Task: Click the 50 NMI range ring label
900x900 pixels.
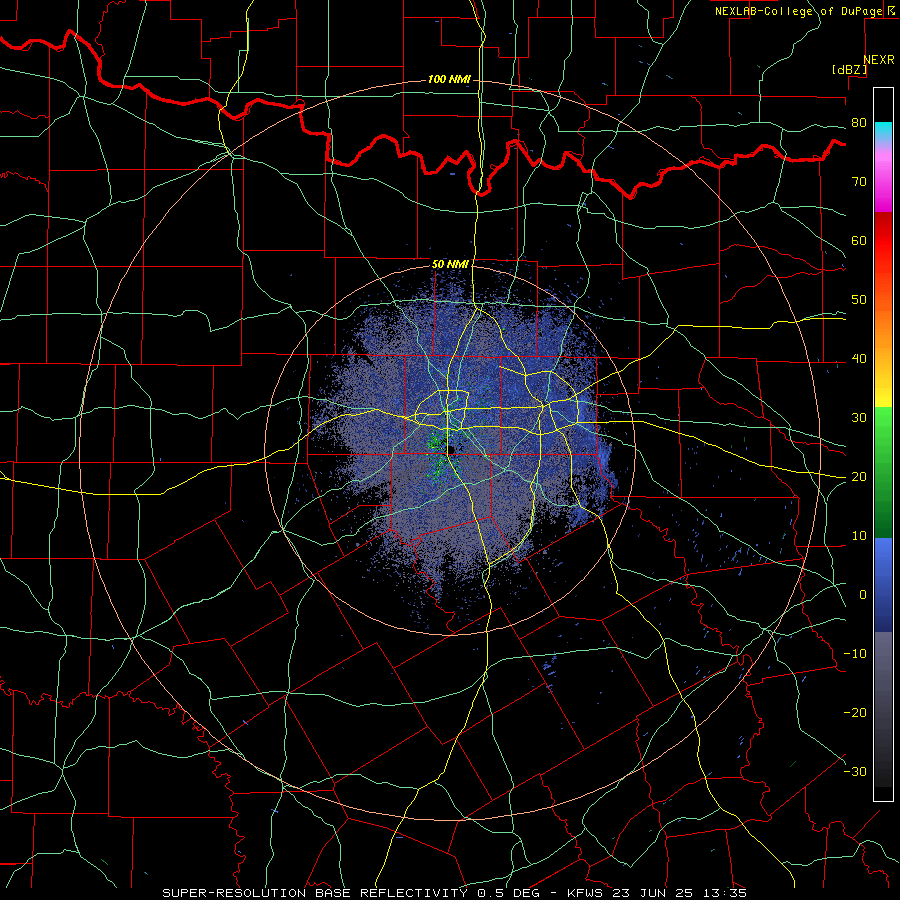Action: pos(450,264)
